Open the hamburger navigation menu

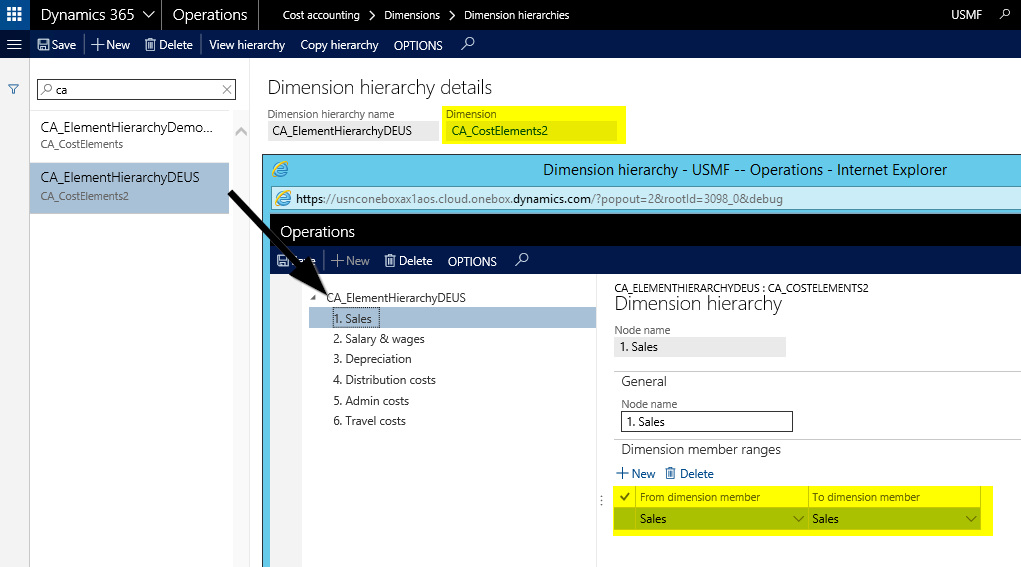pos(14,45)
